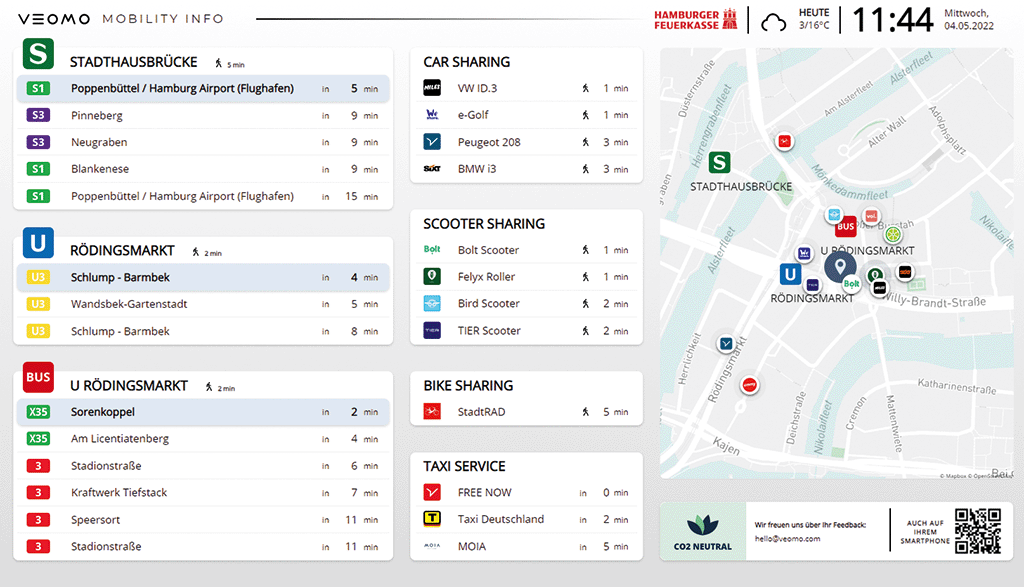Click the 11:44 clock display

(x=893, y=20)
